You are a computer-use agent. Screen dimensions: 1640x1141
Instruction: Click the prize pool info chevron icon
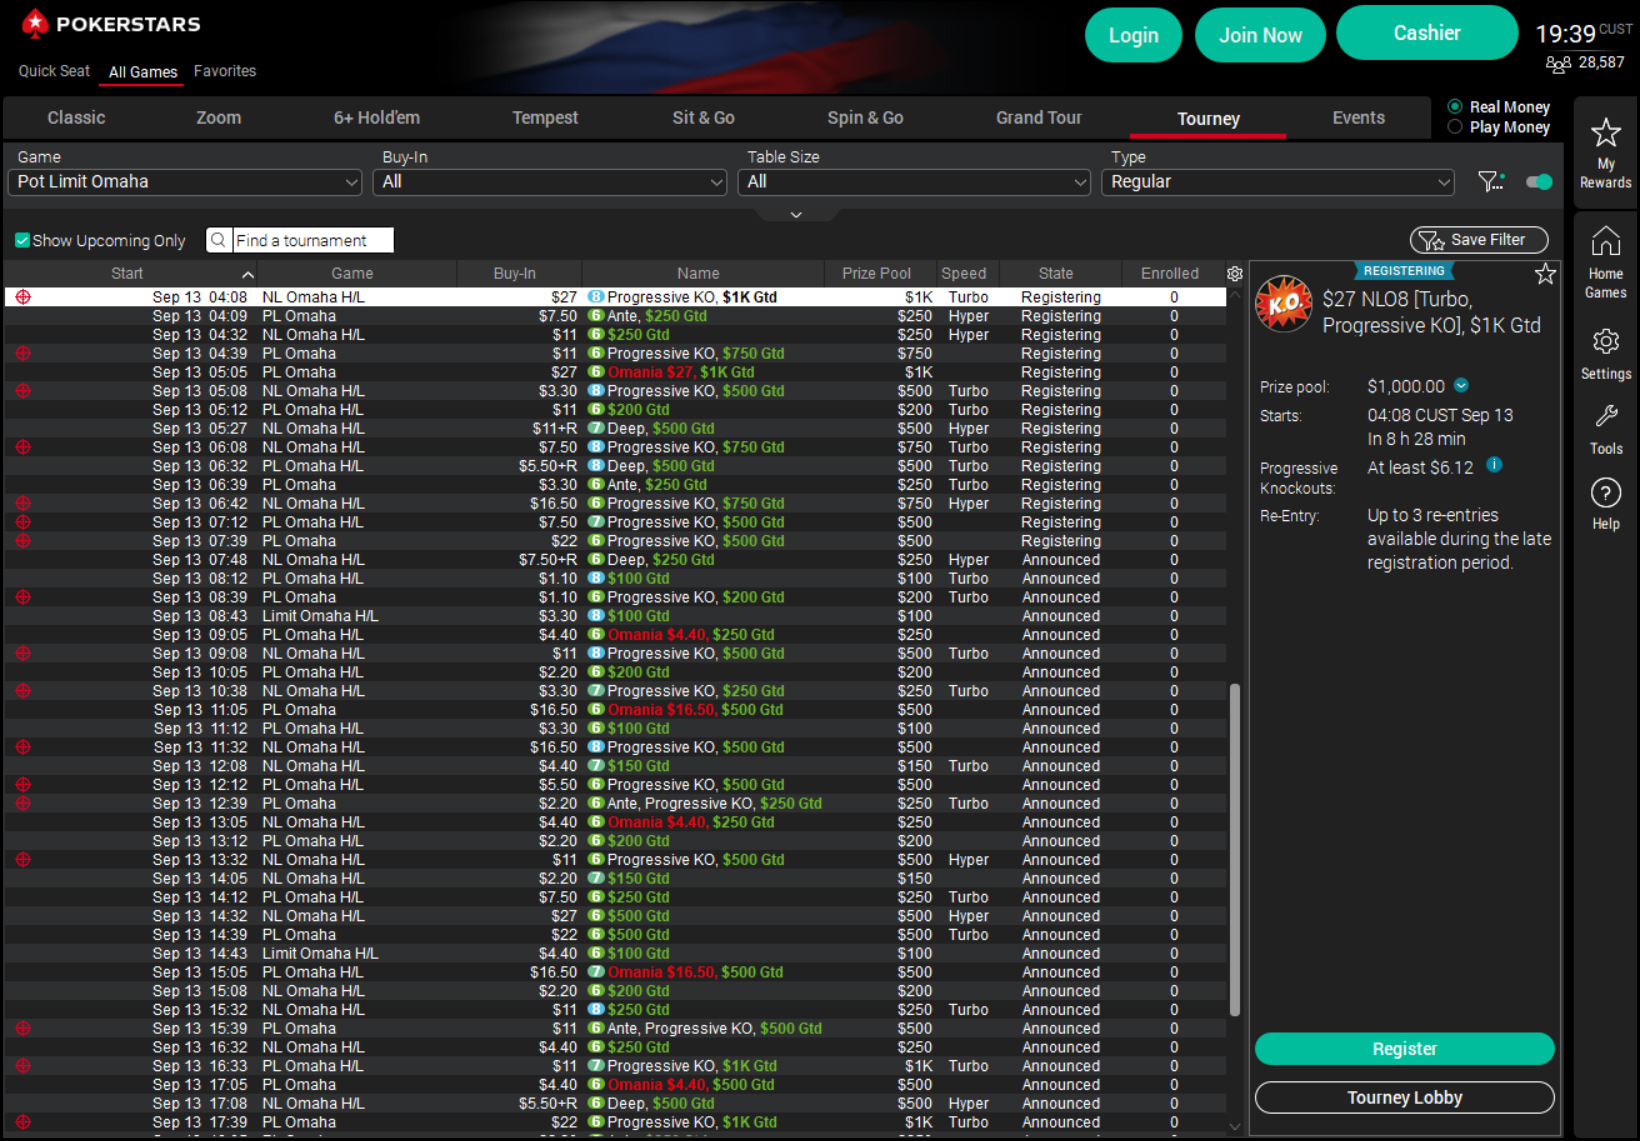coord(1461,386)
